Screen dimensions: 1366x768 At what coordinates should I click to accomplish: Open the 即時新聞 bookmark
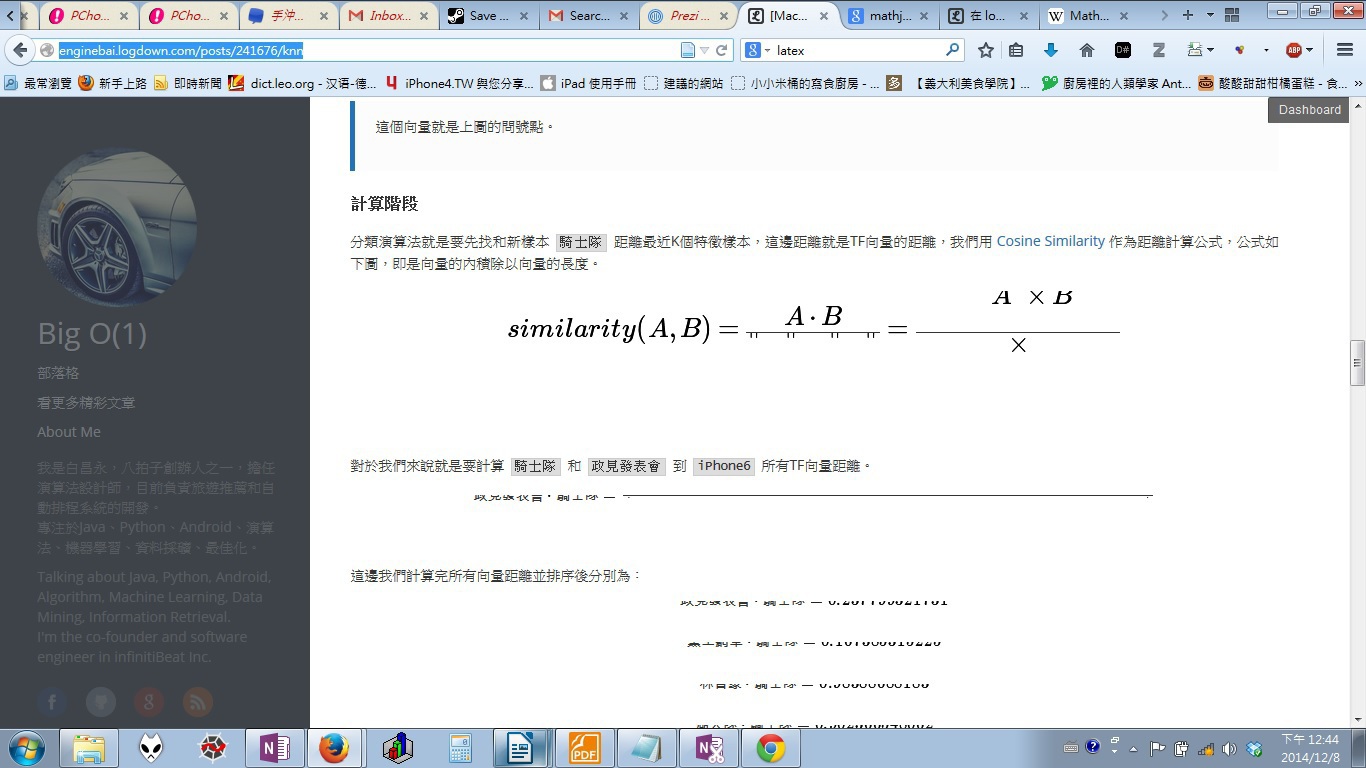coord(187,83)
